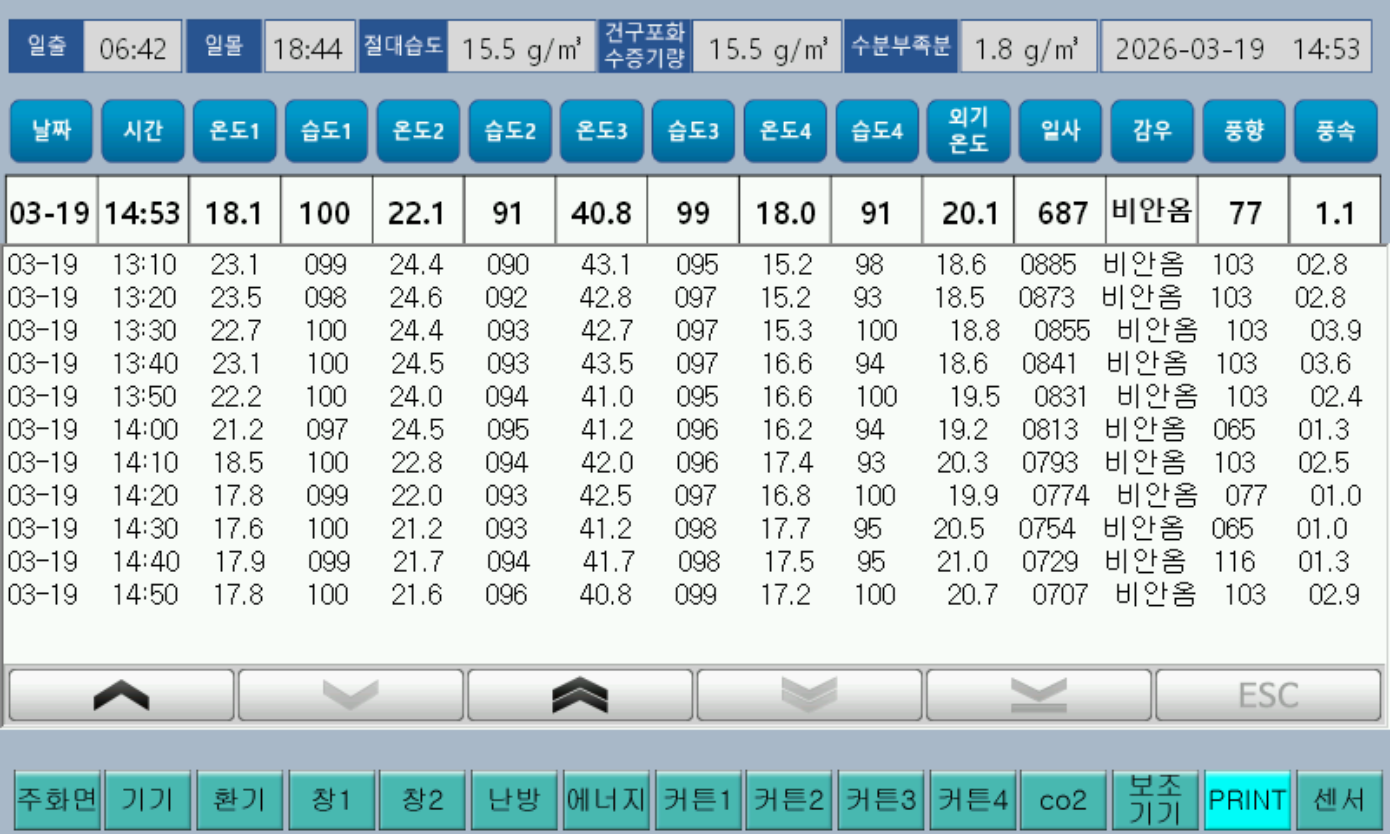
Task: Click the 시간 column header button
Action: click(143, 131)
